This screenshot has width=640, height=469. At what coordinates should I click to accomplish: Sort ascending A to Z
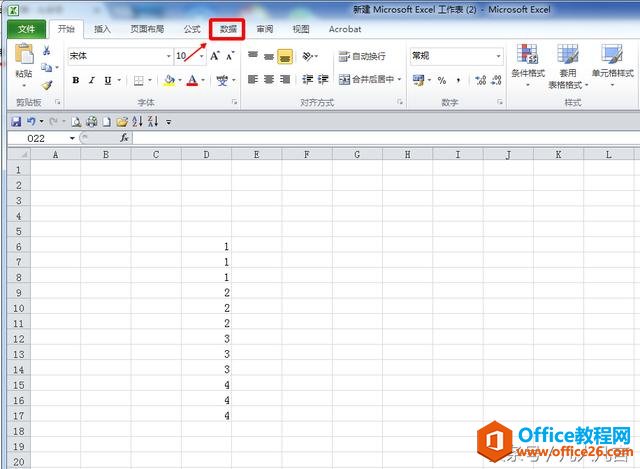click(x=138, y=121)
